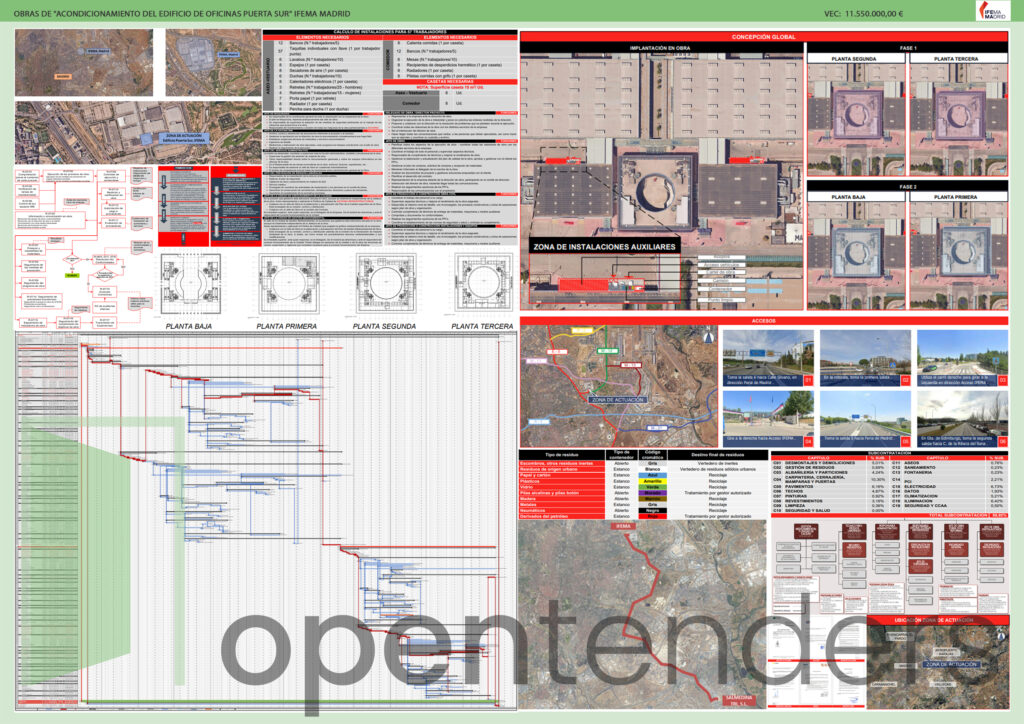Click the 'Destino final de residuos' table header
The width and height of the screenshot is (1024, 724).
click(717, 454)
